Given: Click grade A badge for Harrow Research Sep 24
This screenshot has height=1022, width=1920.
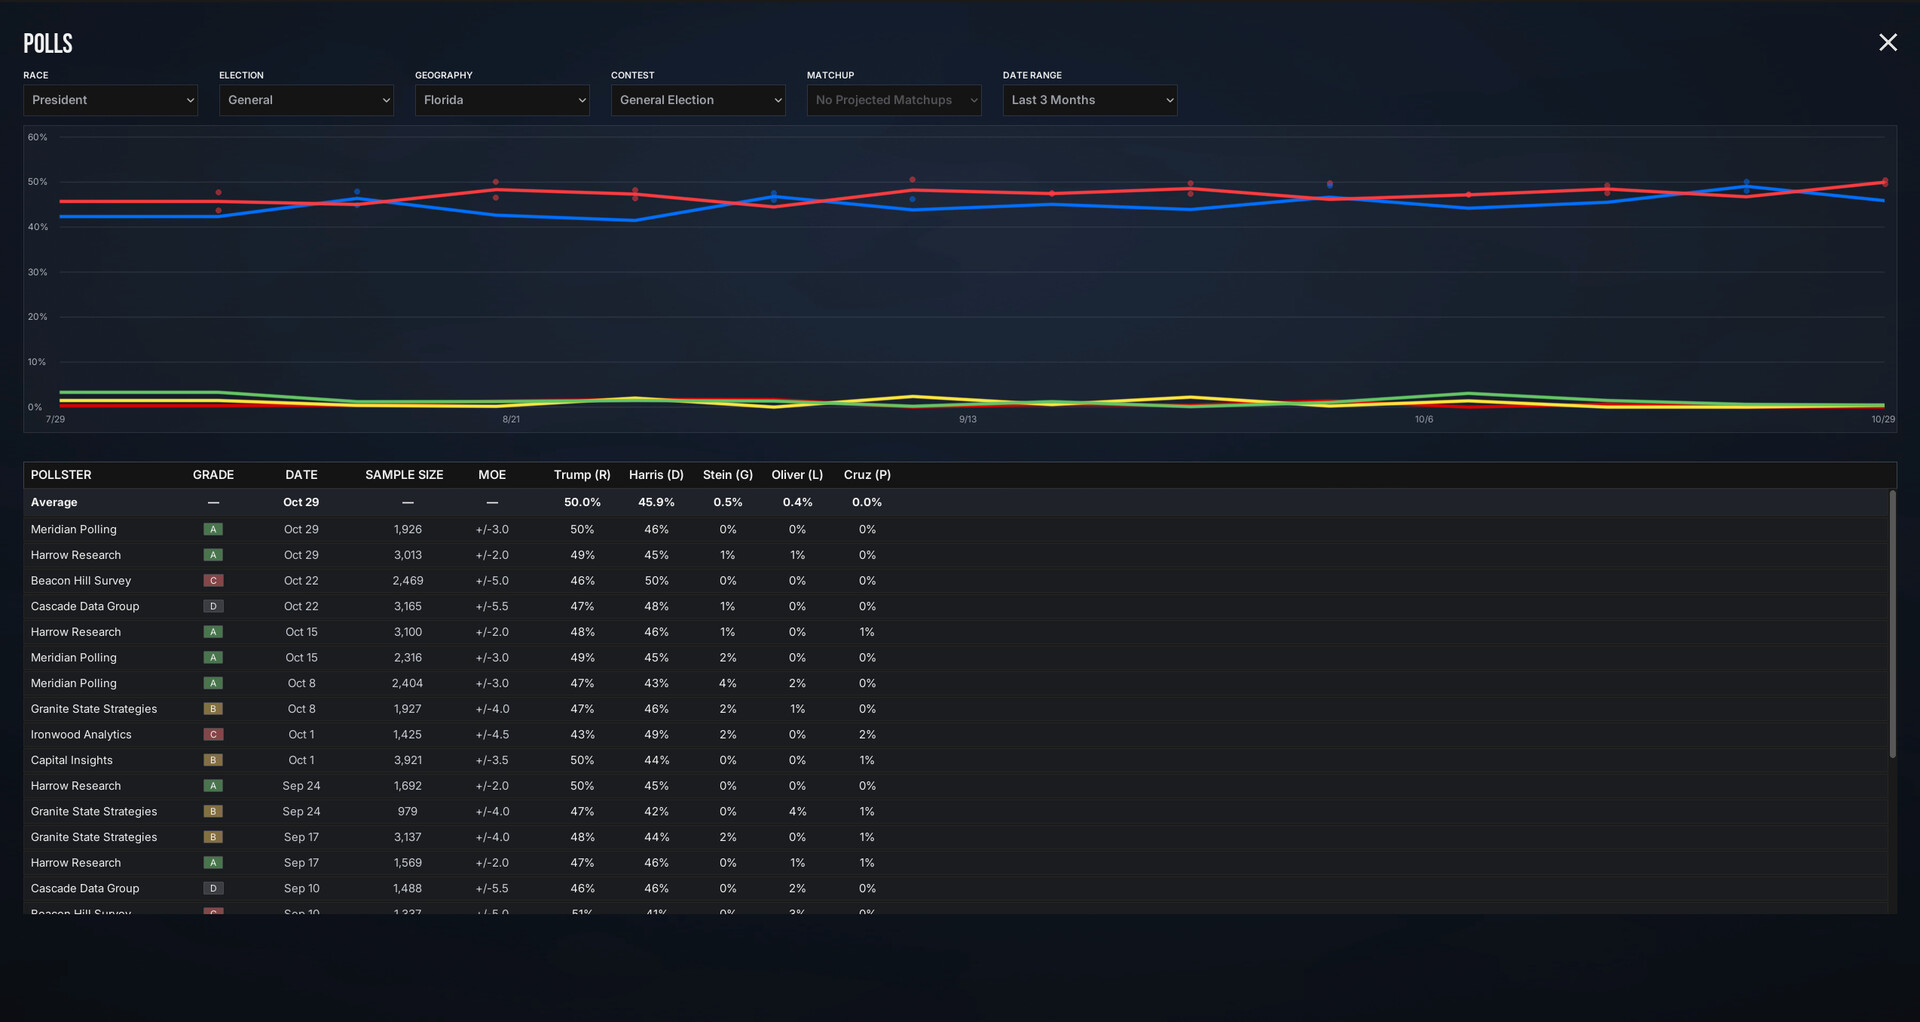Looking at the screenshot, I should (213, 786).
